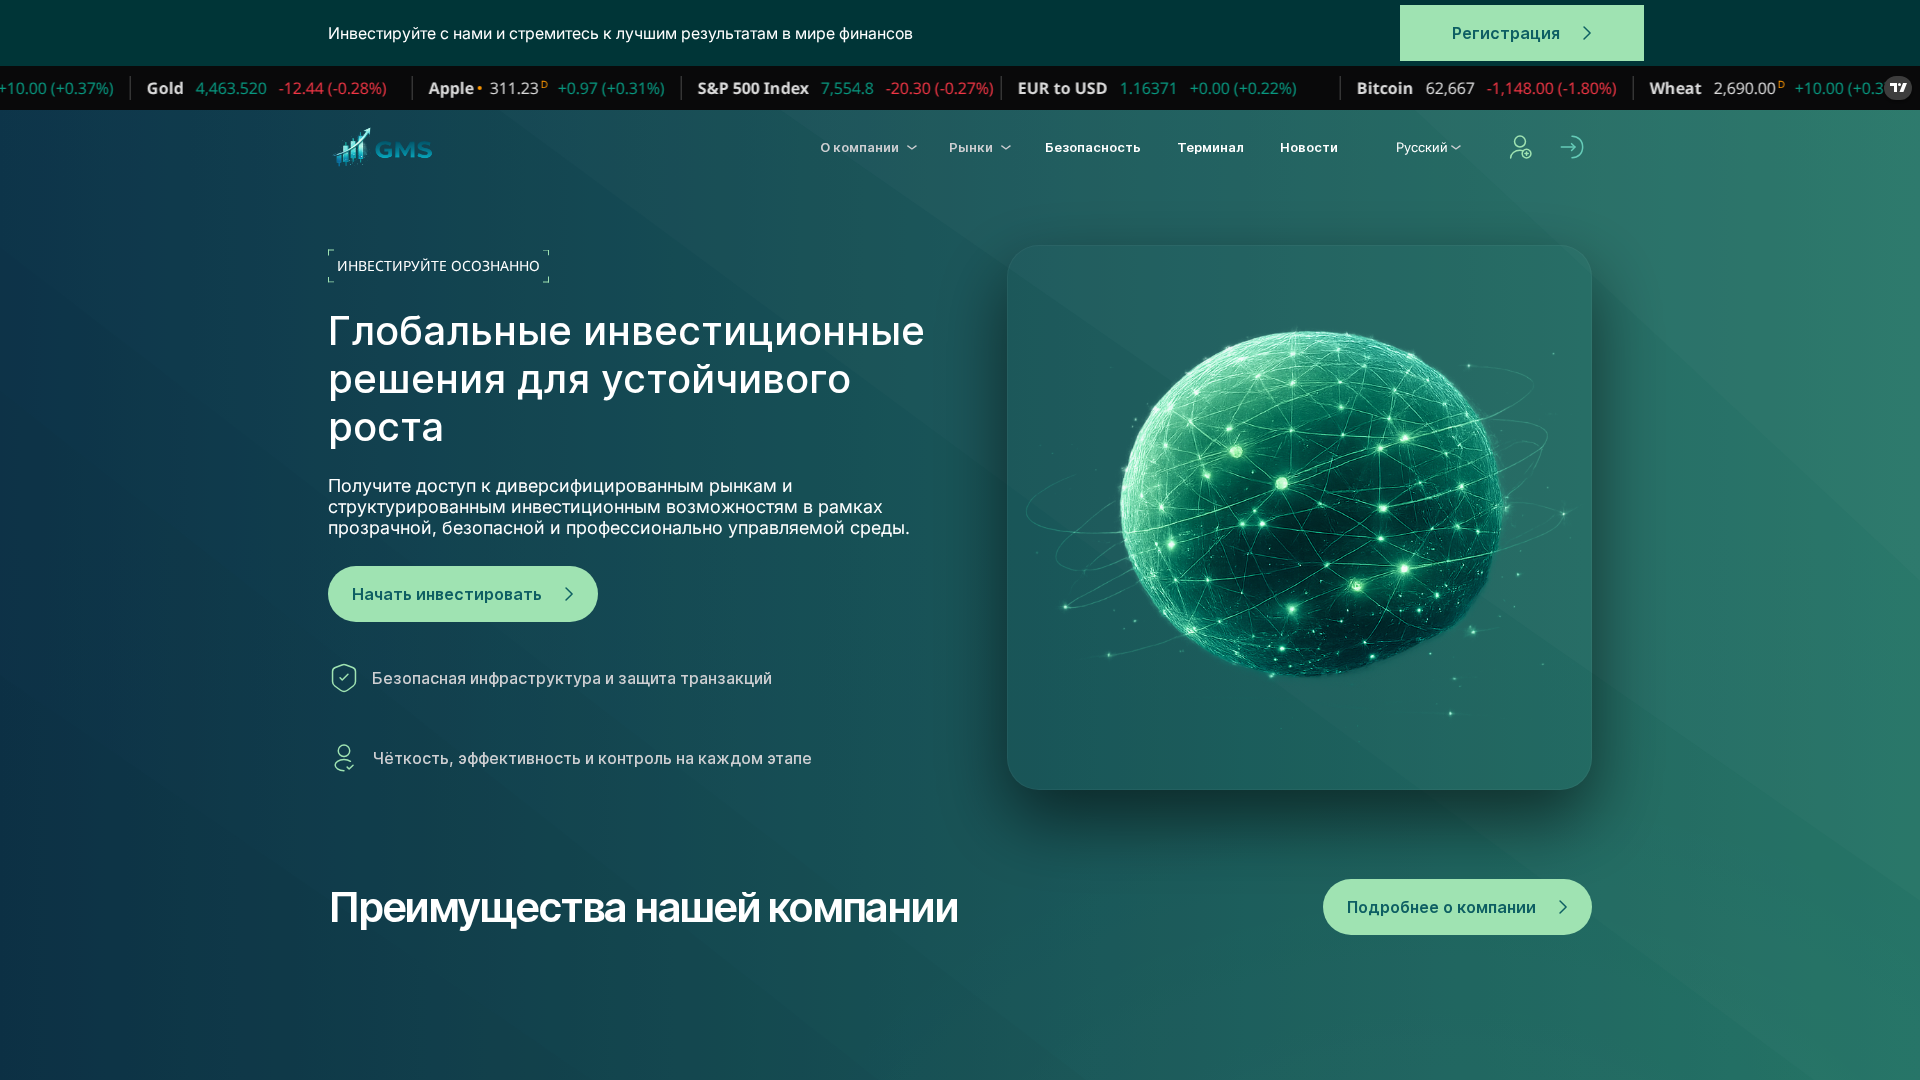Viewport: 1920px width, 1080px height.
Task: Click the Подробнее о компании button
Action: tap(1457, 907)
